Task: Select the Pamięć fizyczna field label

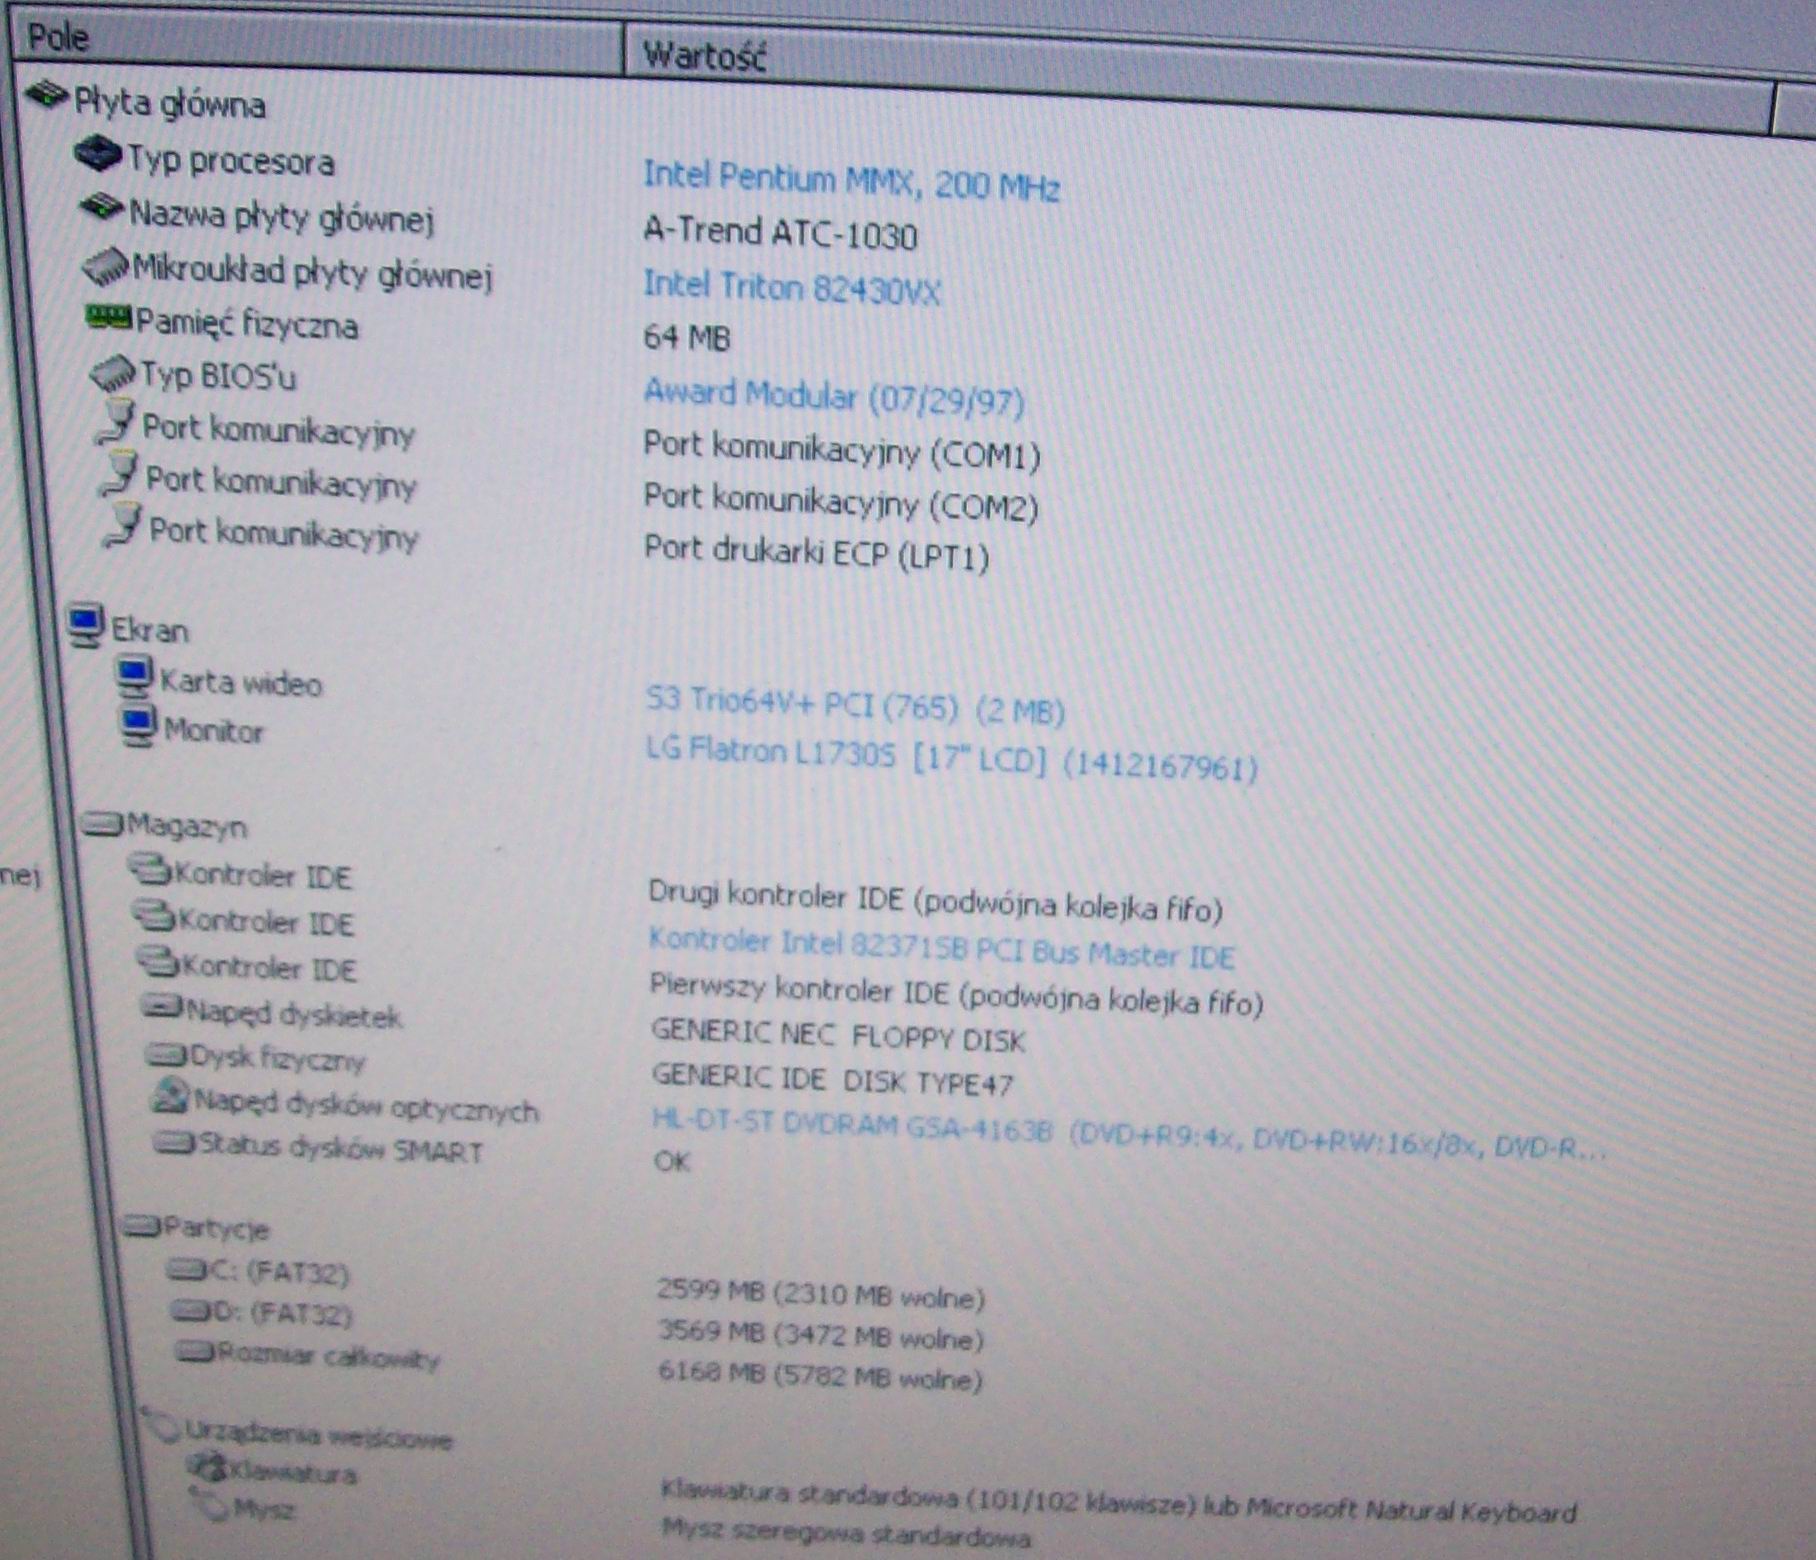Action: click(246, 324)
